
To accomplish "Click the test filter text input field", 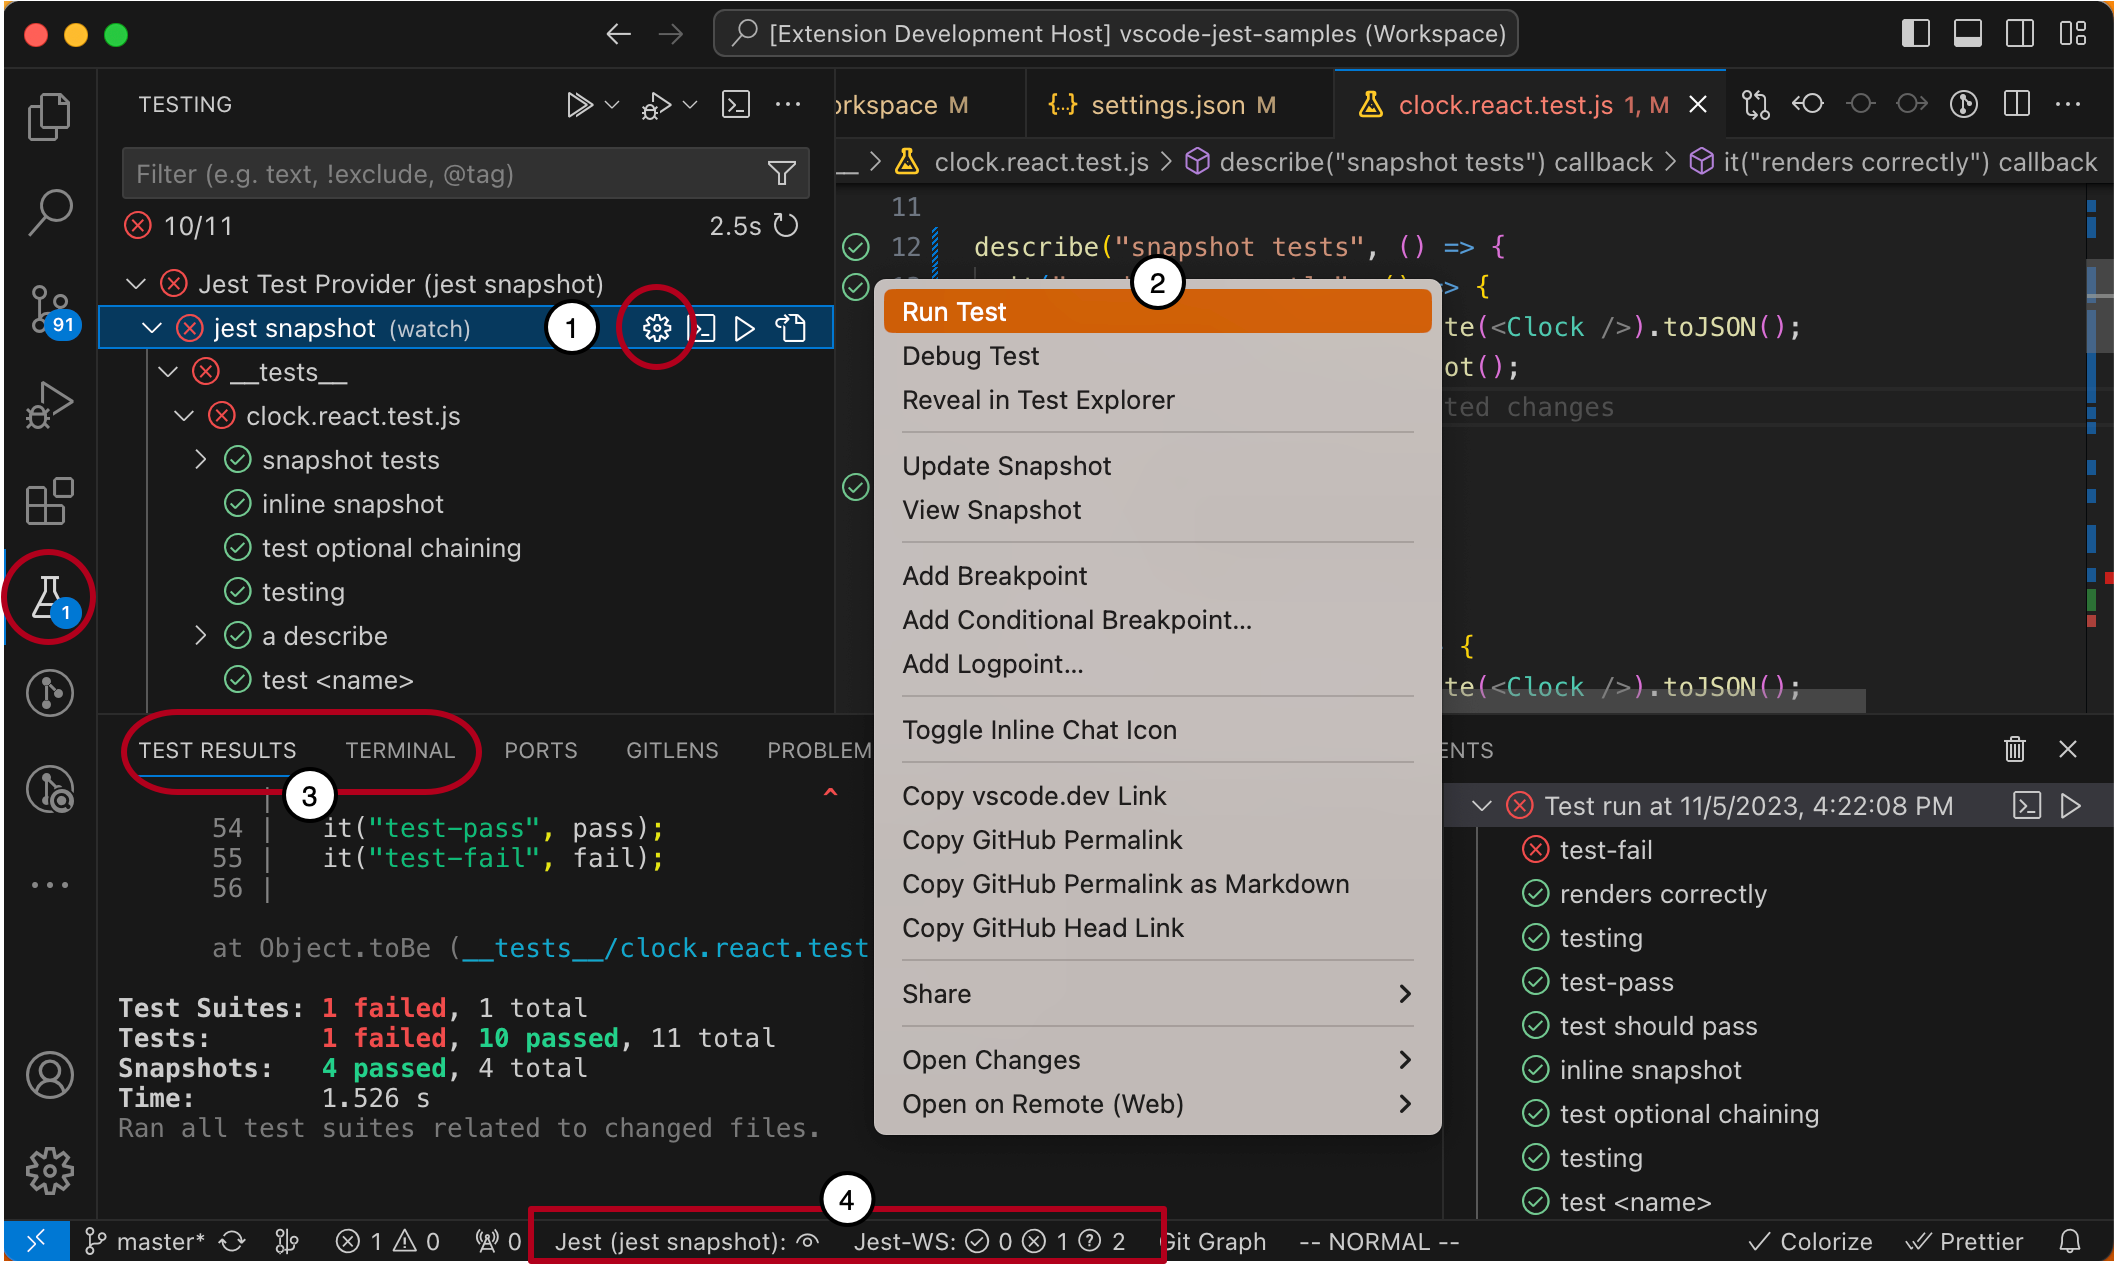I will [x=440, y=174].
